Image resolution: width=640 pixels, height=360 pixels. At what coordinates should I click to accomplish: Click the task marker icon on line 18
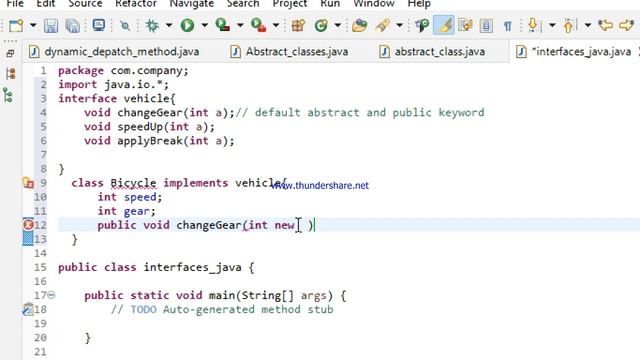click(28, 309)
